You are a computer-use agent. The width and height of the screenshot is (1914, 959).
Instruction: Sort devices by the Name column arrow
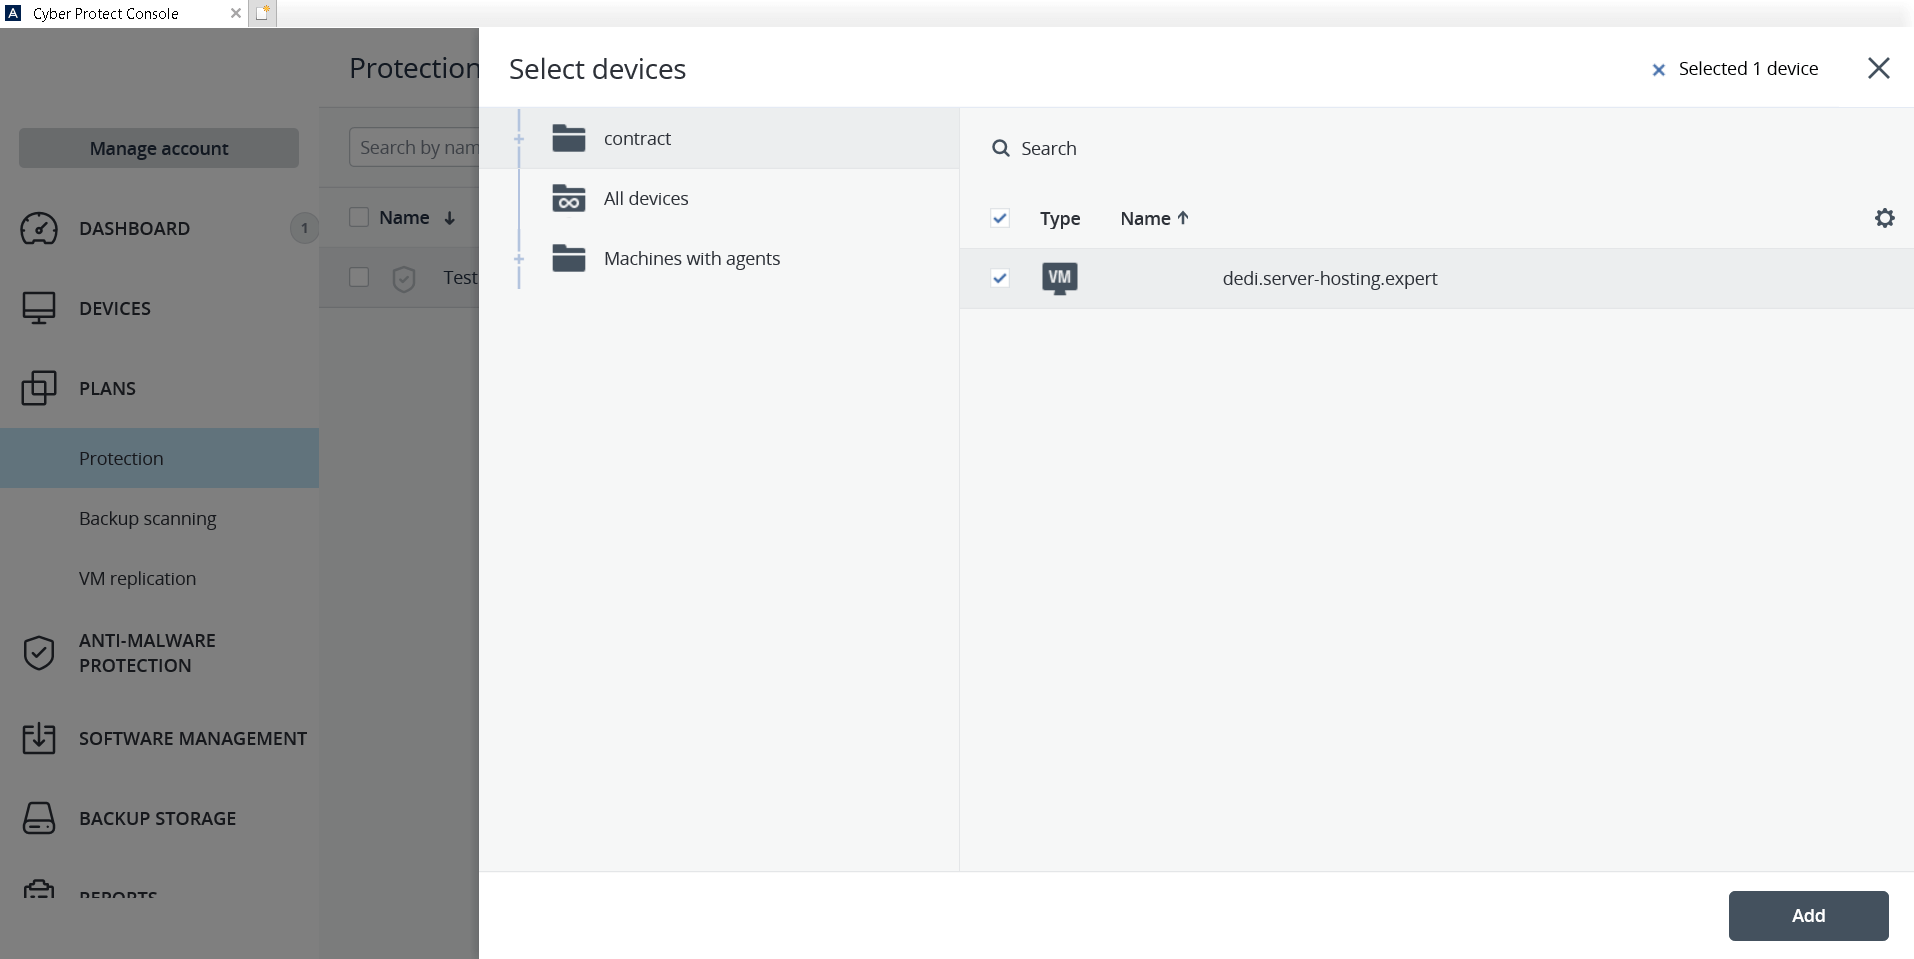[x=1183, y=218]
